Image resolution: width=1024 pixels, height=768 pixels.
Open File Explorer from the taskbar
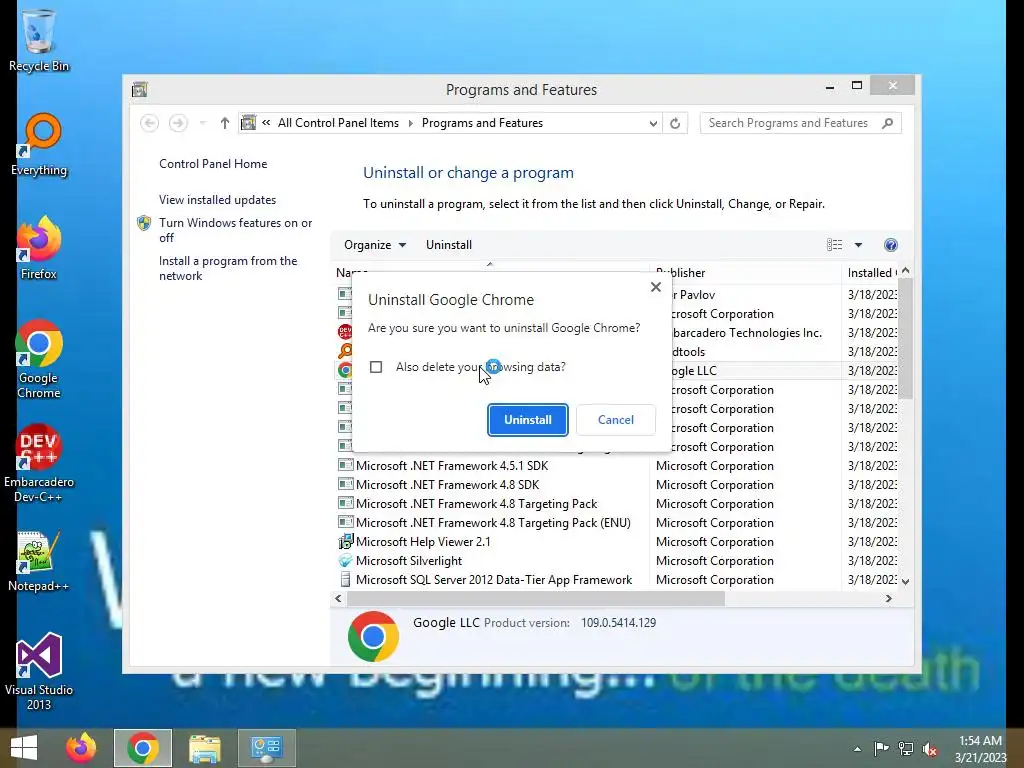[204, 748]
